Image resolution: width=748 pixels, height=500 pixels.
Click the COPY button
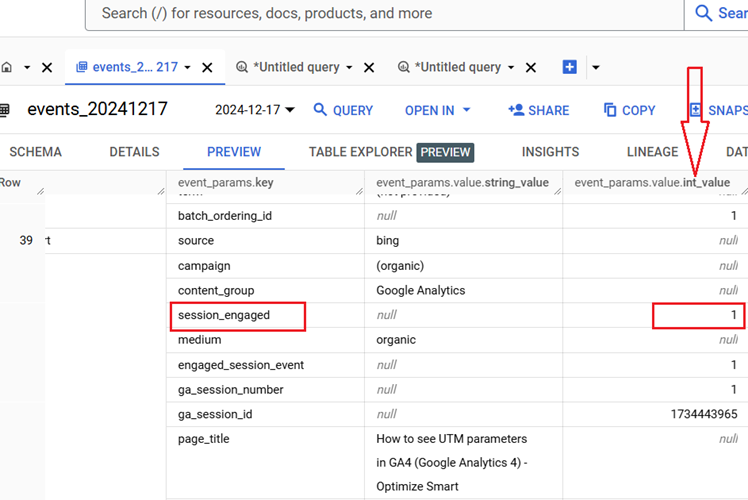[x=629, y=110]
